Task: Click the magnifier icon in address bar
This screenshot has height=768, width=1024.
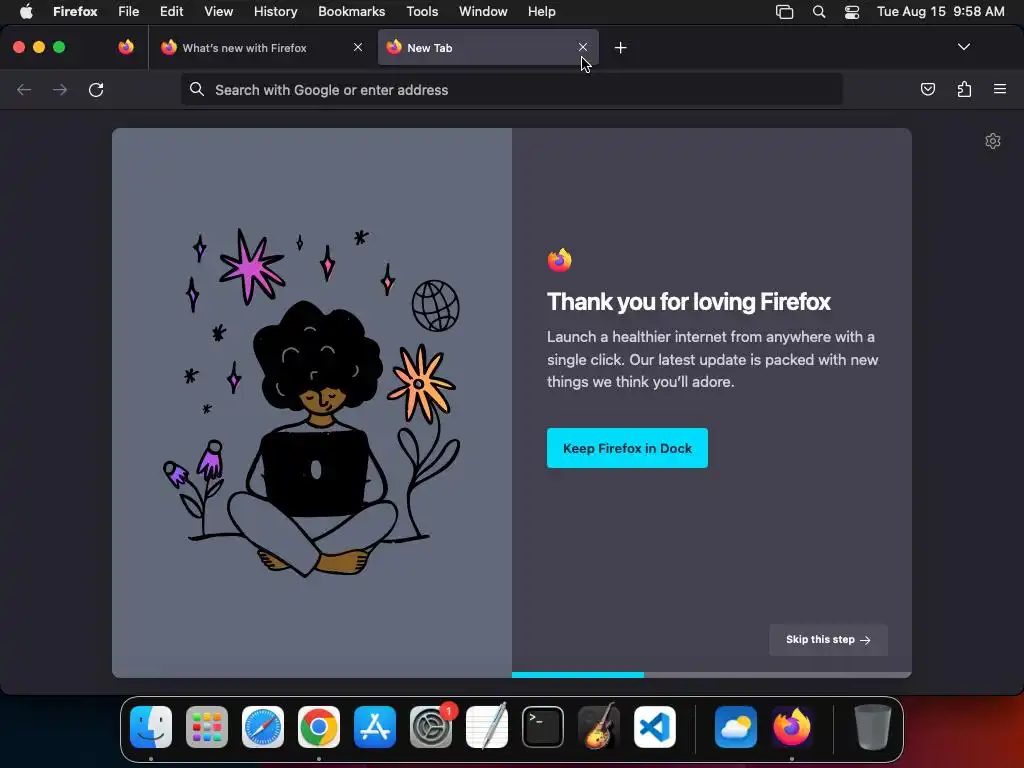Action: click(x=197, y=89)
